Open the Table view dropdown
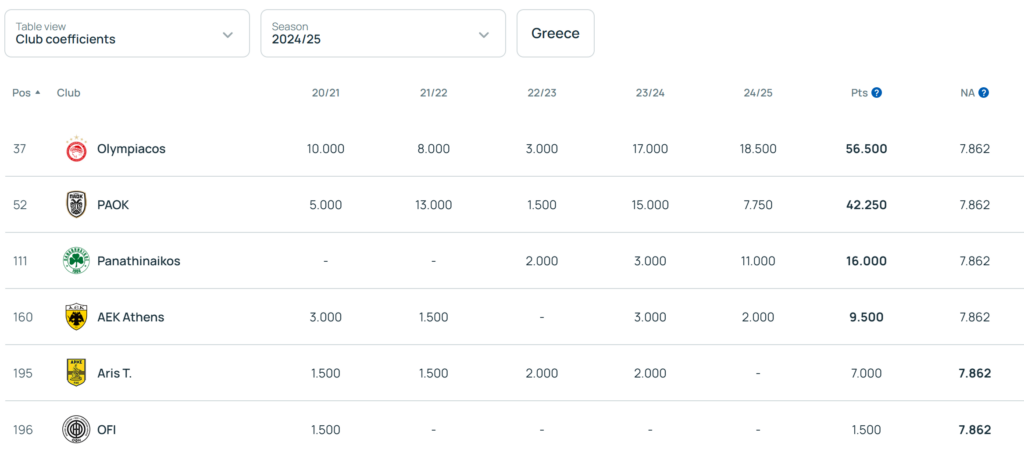The width and height of the screenshot is (1024, 456). [x=126, y=34]
